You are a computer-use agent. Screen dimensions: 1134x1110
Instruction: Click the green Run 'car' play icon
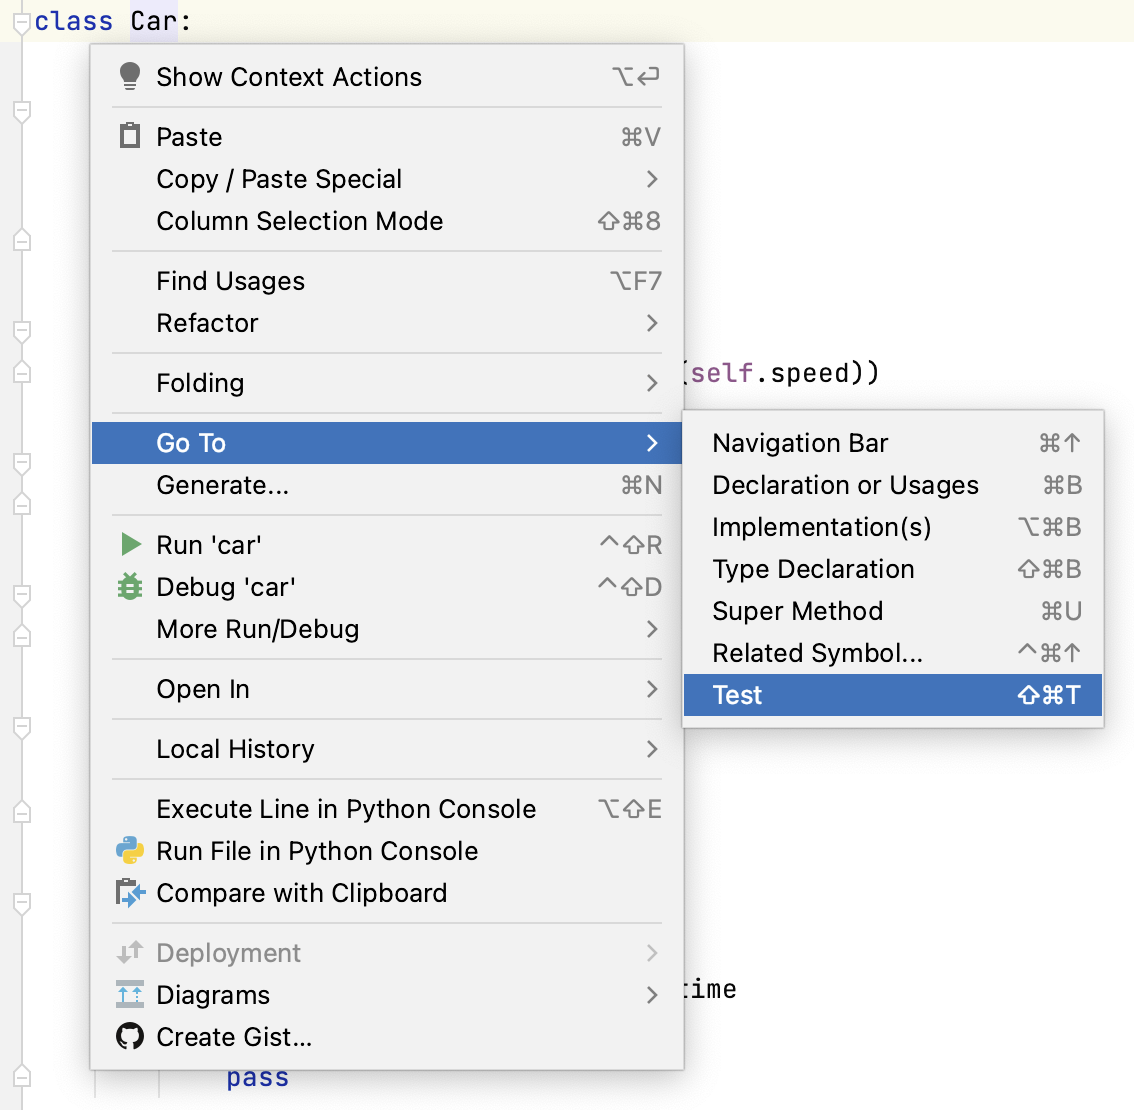(x=130, y=544)
